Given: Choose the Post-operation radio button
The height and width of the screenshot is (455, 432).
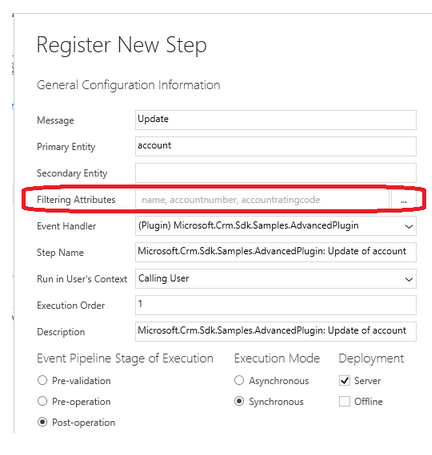Looking at the screenshot, I should click(42, 422).
